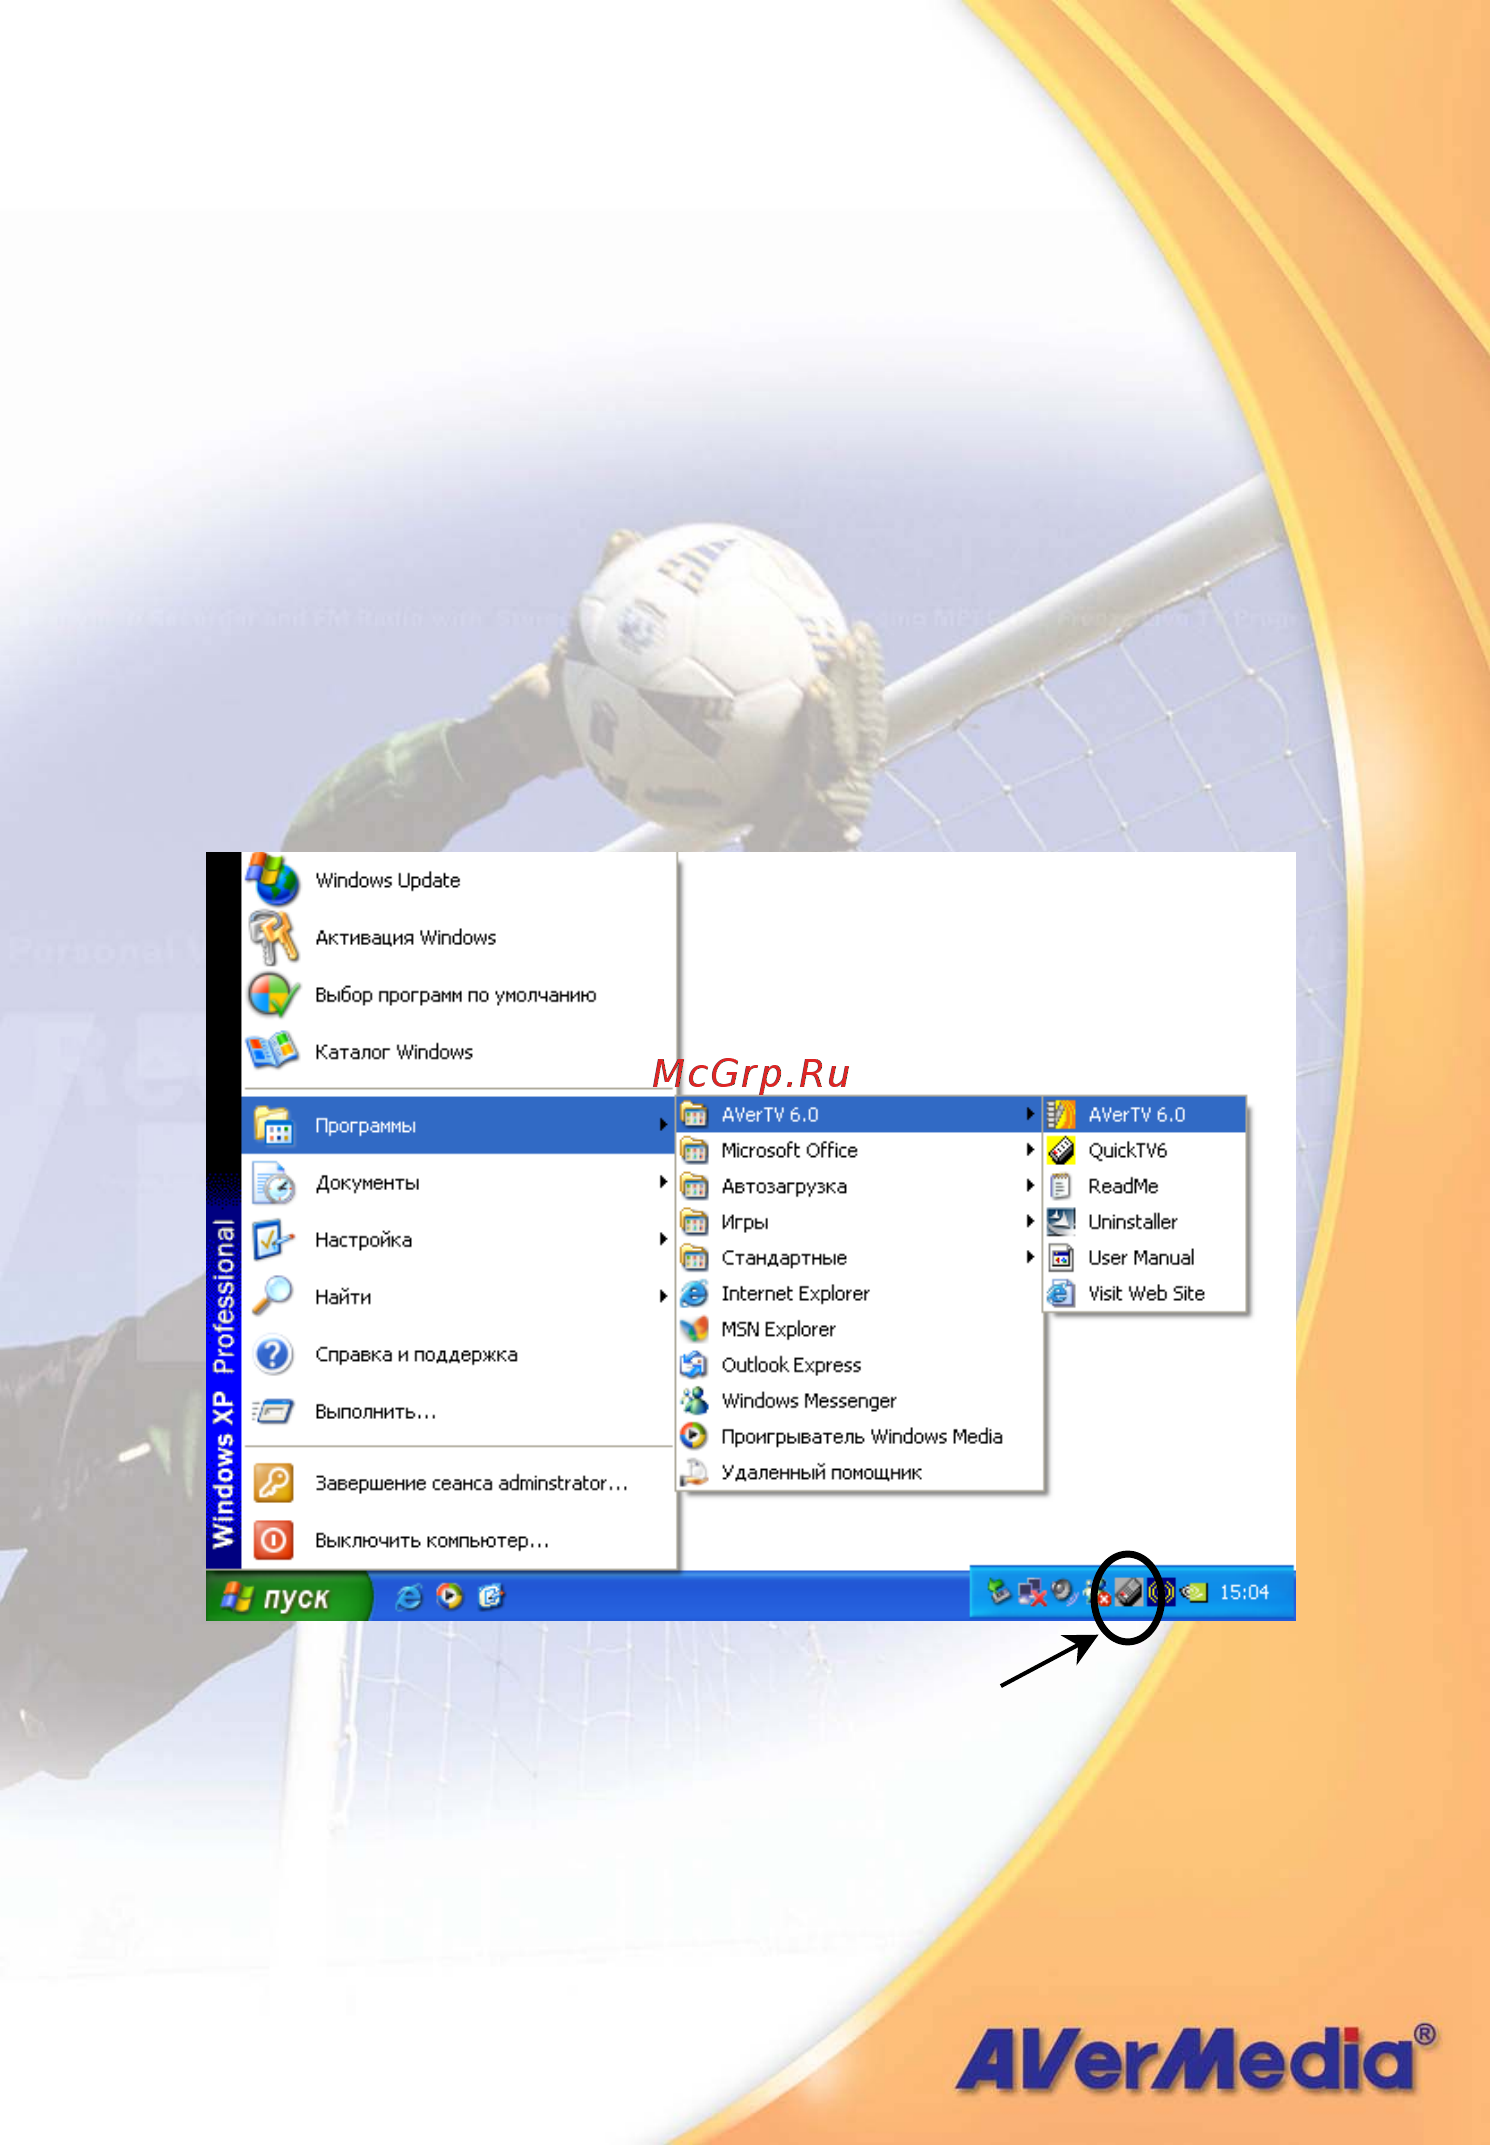Launch Internet Explorer from Programs menu
Viewport: 1490px width, 2145px height.
[859, 1294]
